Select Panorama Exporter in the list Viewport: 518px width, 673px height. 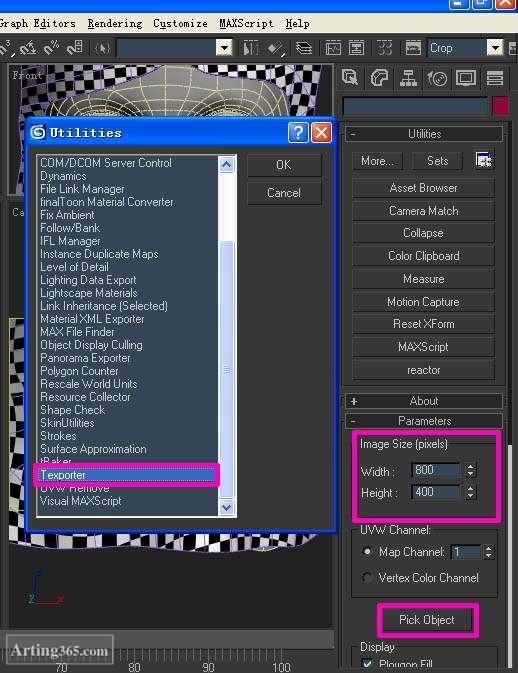(x=85, y=358)
